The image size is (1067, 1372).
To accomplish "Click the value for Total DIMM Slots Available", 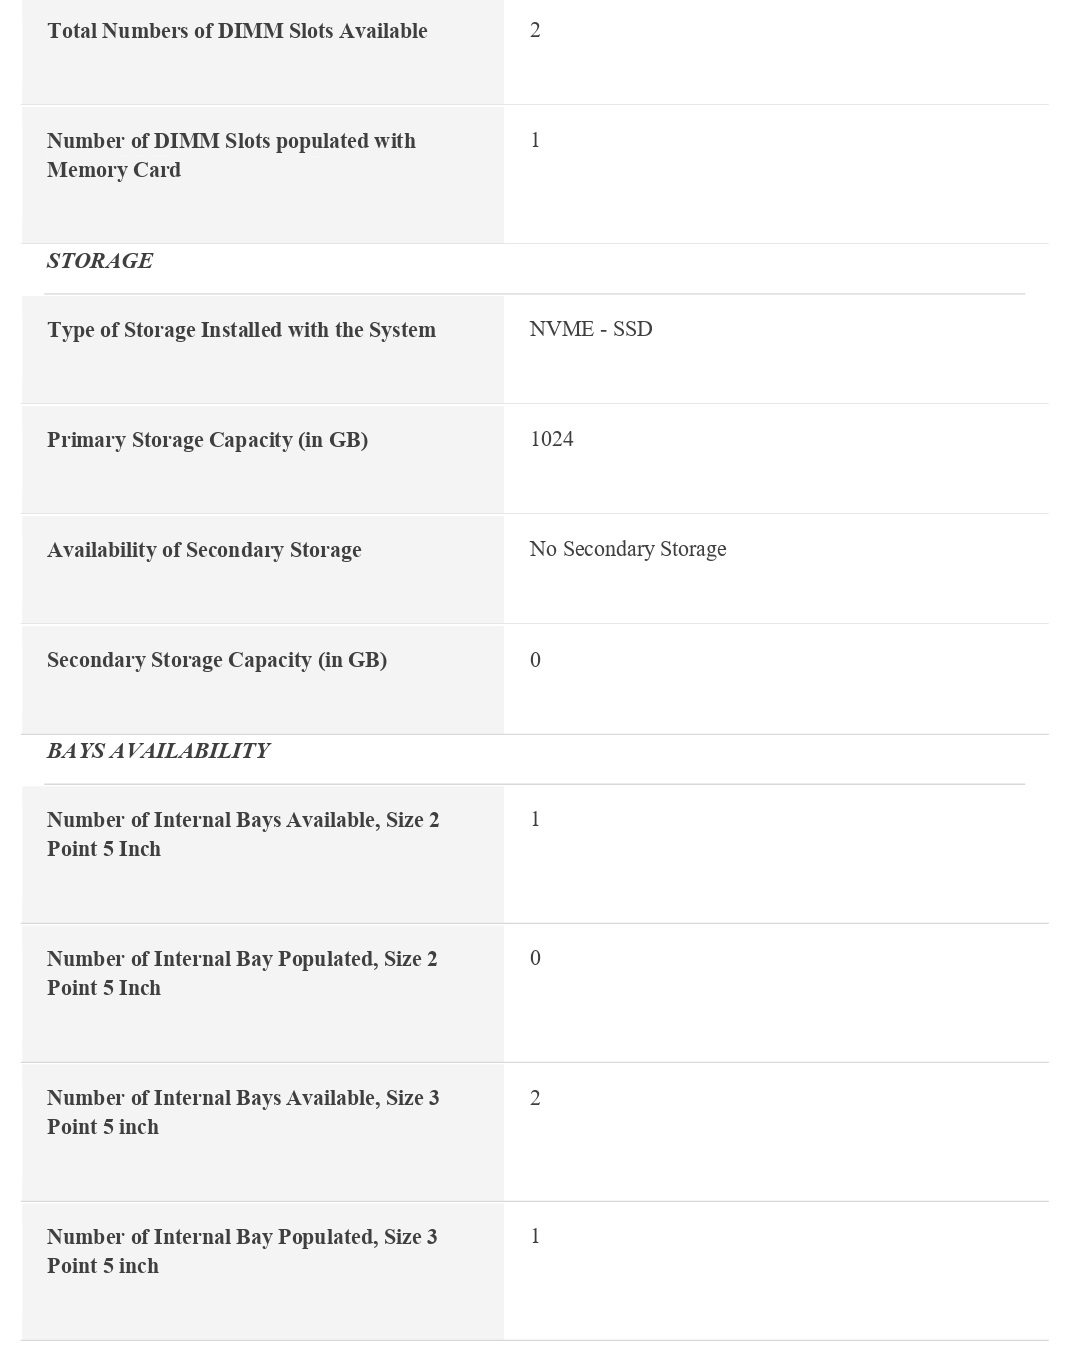I will tap(535, 30).
